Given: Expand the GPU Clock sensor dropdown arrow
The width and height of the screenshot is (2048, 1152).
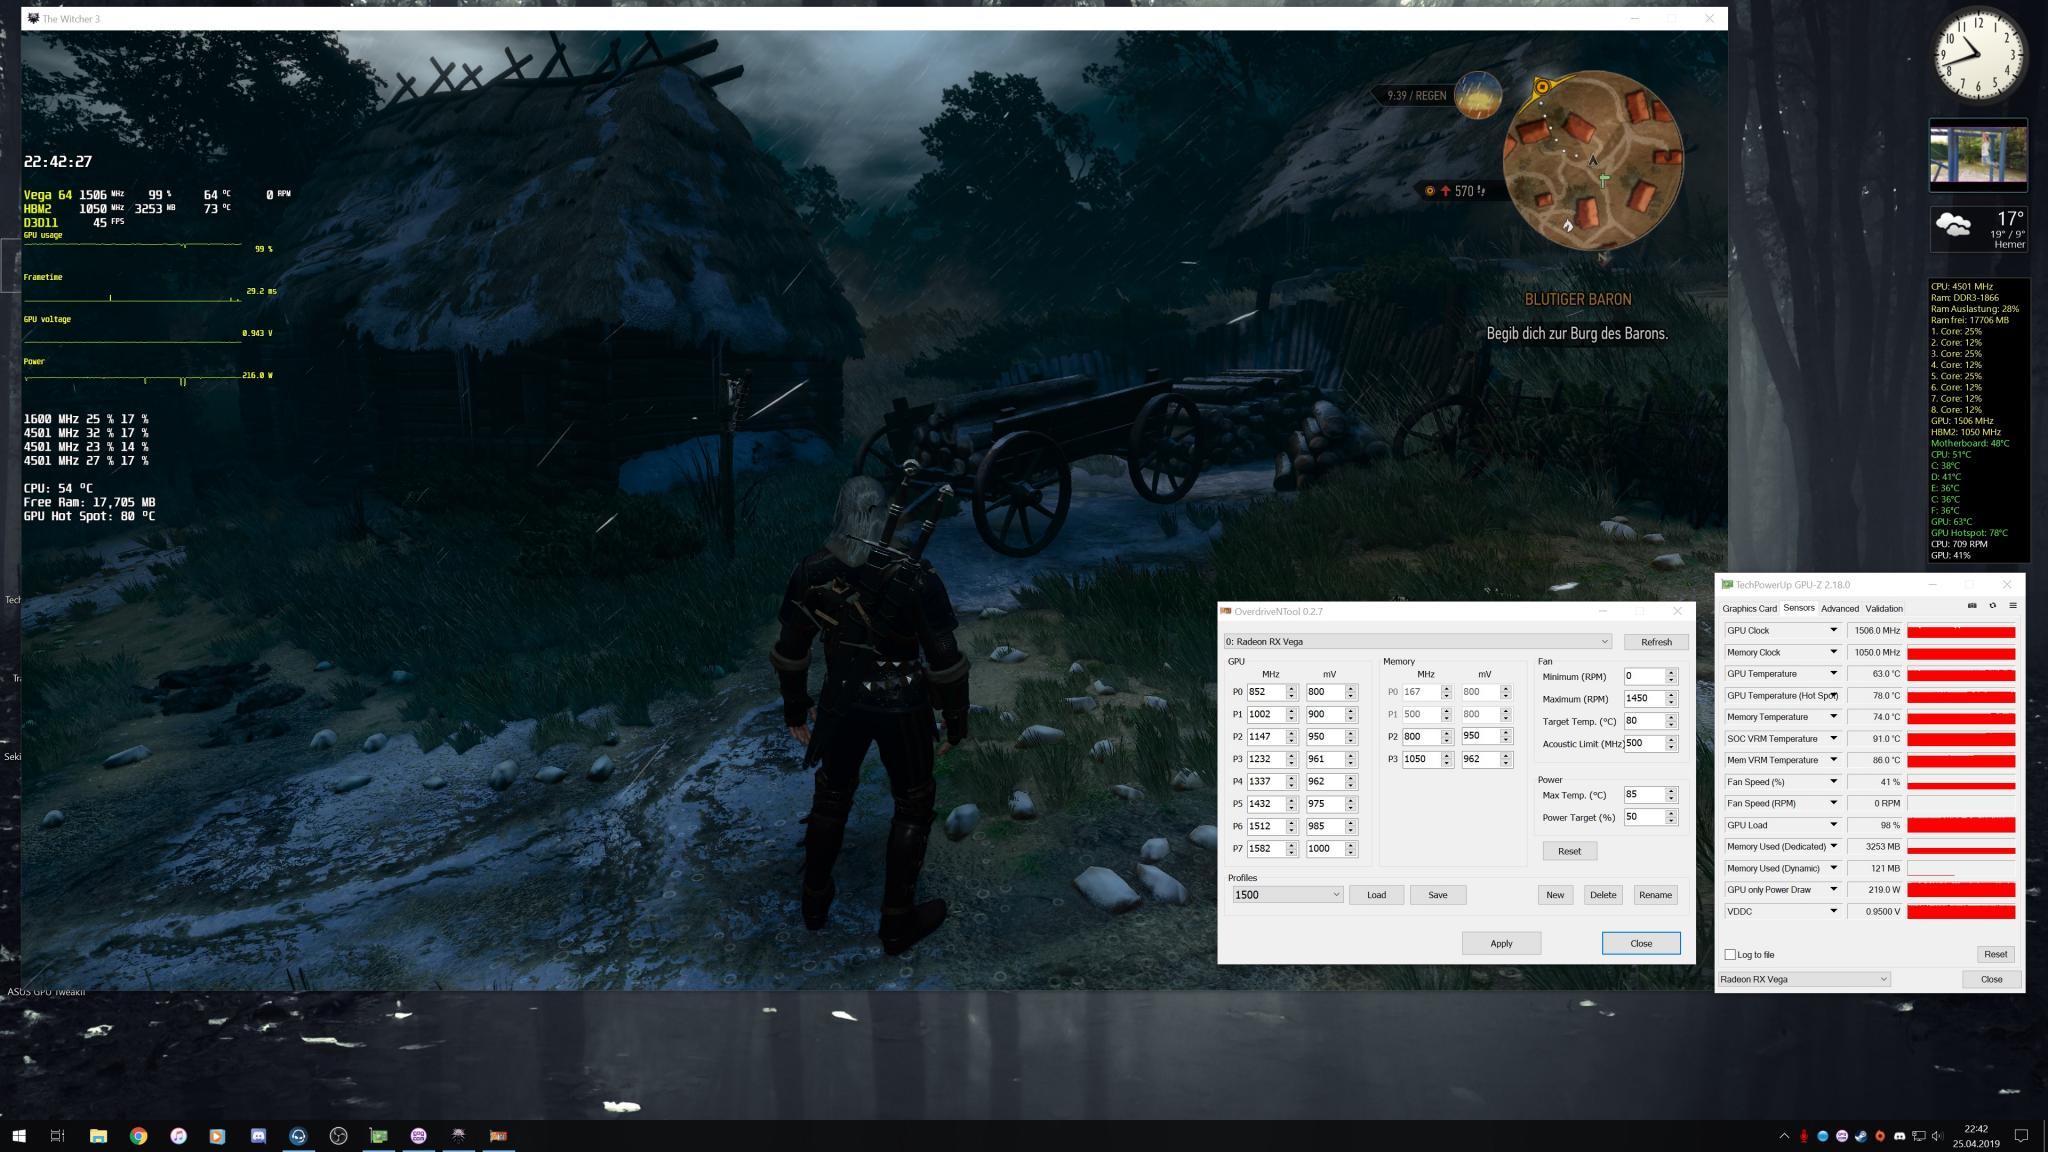Looking at the screenshot, I should click(x=1833, y=631).
